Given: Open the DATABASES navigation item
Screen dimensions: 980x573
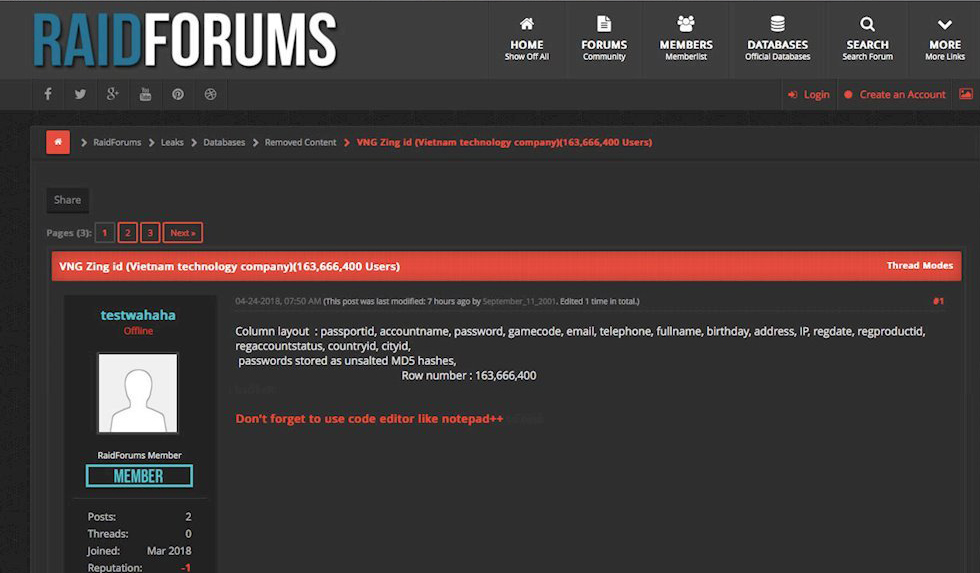Looking at the screenshot, I should click(x=777, y=40).
